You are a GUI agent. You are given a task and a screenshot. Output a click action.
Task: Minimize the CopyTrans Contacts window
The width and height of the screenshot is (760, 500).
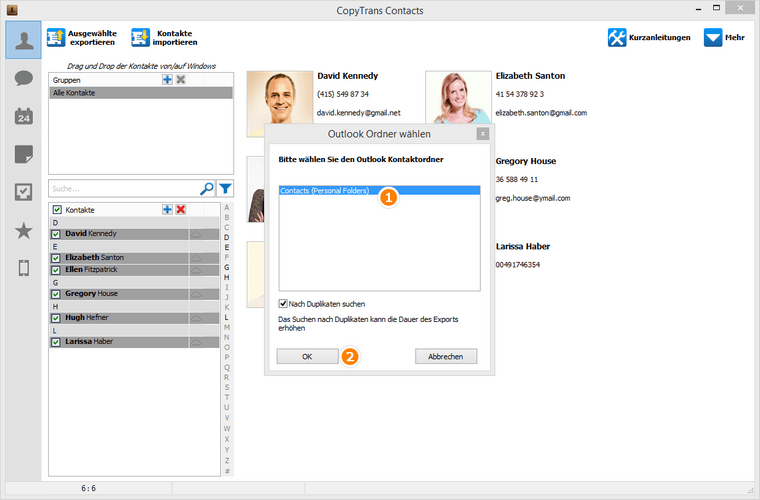[698, 9]
